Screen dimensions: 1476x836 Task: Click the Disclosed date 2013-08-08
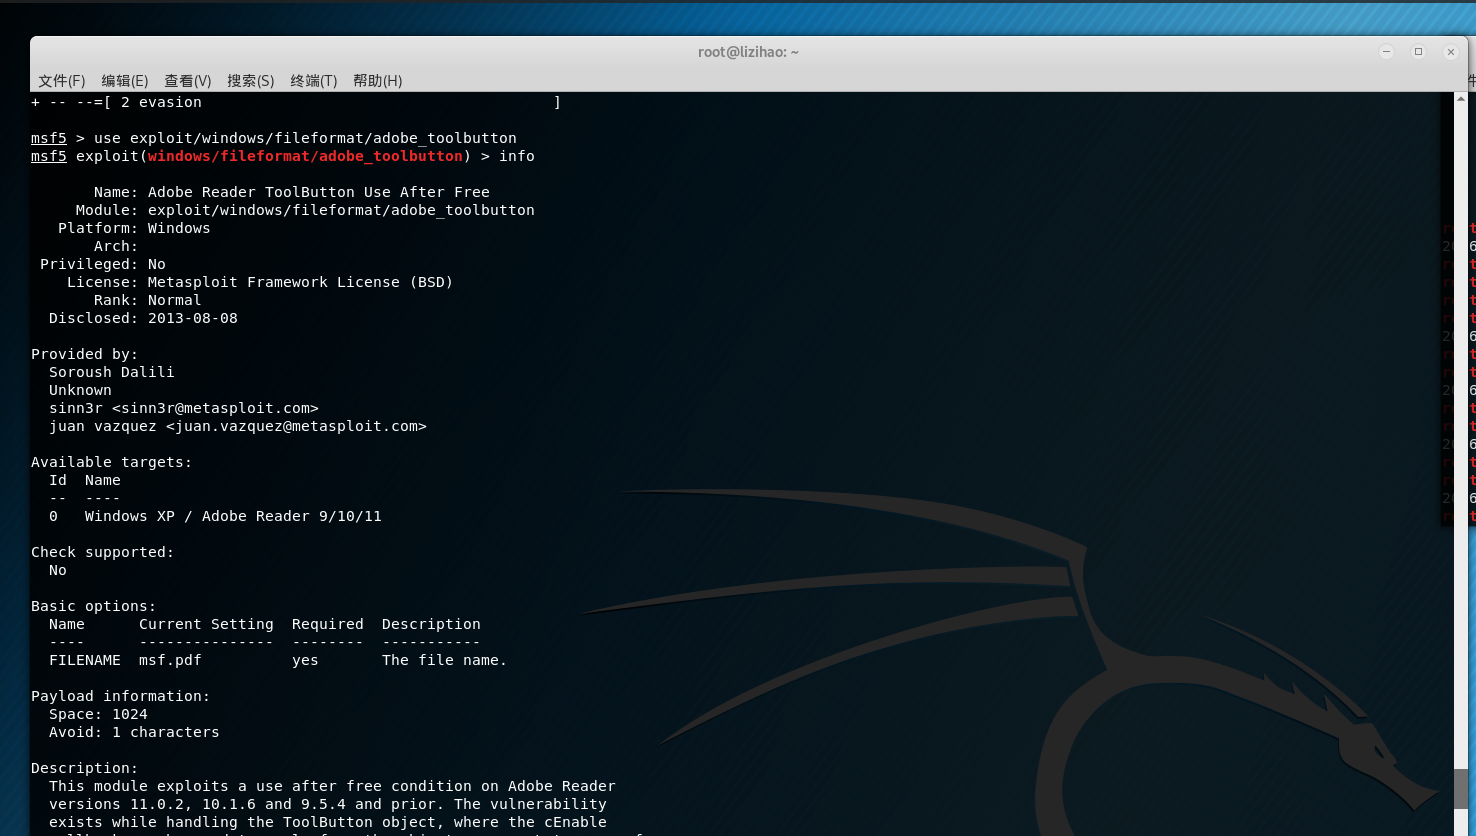click(193, 318)
